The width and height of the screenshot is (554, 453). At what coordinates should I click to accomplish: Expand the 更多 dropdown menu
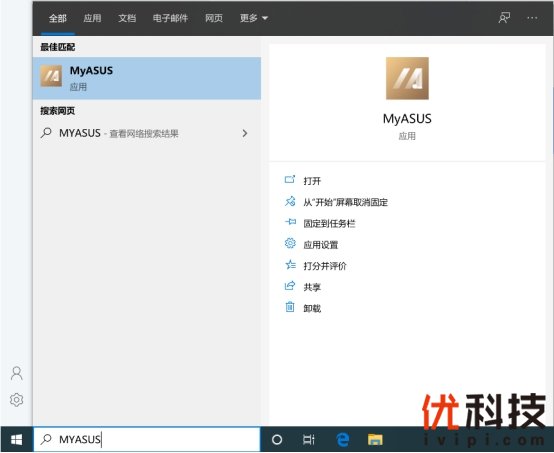point(254,18)
